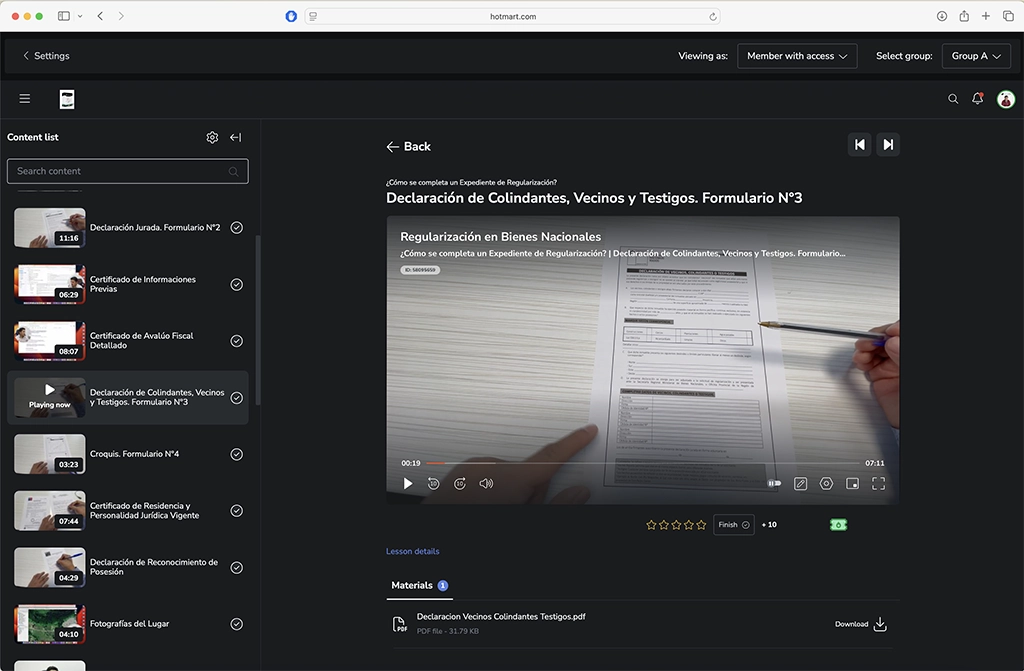Click the Finish lesson button
Viewport: 1024px width, 671px height.
[x=733, y=525]
